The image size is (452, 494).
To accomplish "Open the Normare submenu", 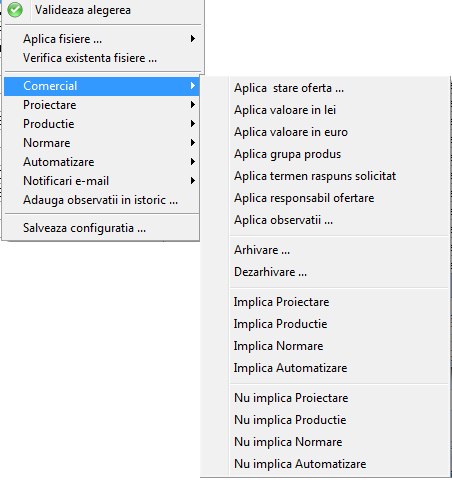I will (x=102, y=143).
